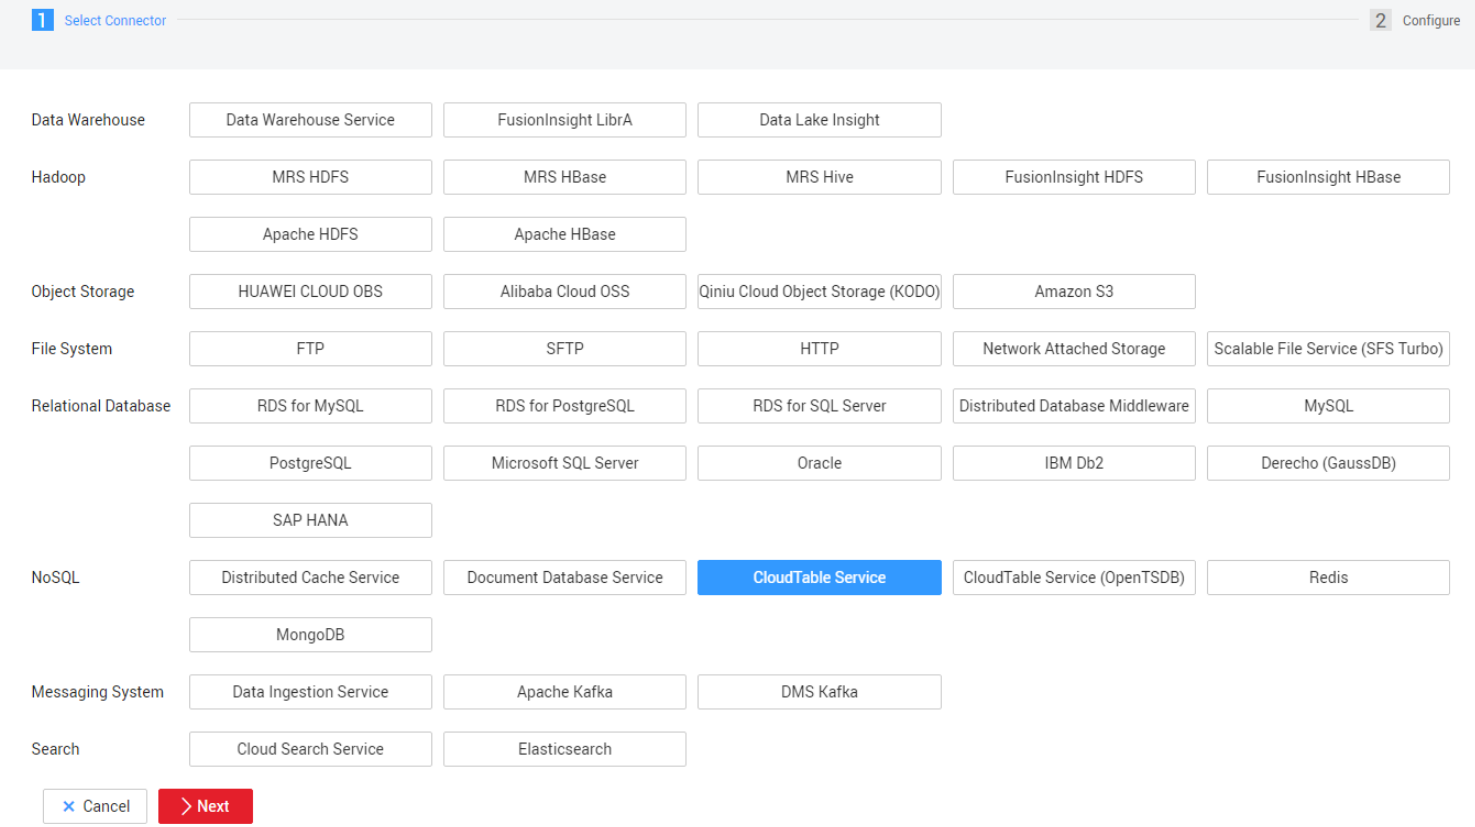Choose Scalable File Service (SFS Turbo)
This screenshot has width=1475, height=827.
(1328, 349)
